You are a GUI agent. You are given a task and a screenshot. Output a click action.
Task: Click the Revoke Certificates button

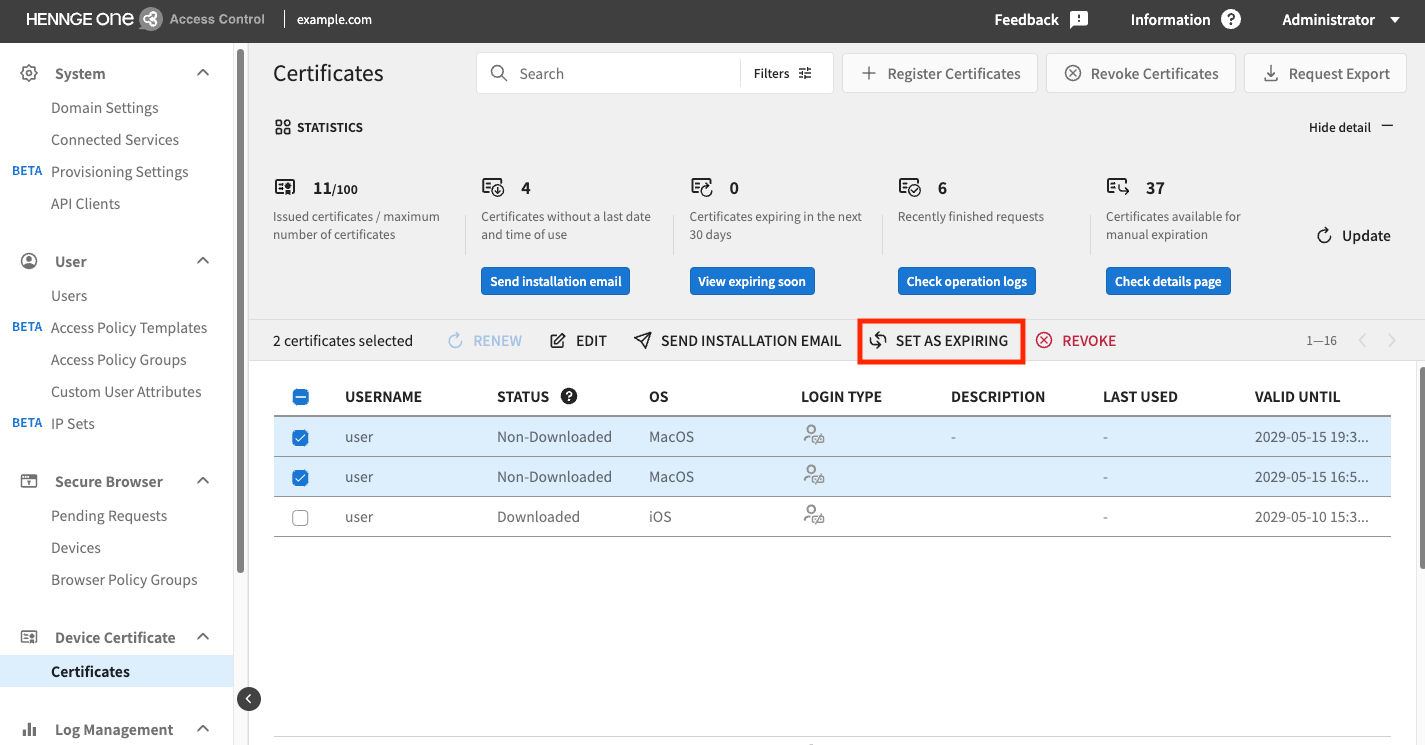click(1141, 73)
